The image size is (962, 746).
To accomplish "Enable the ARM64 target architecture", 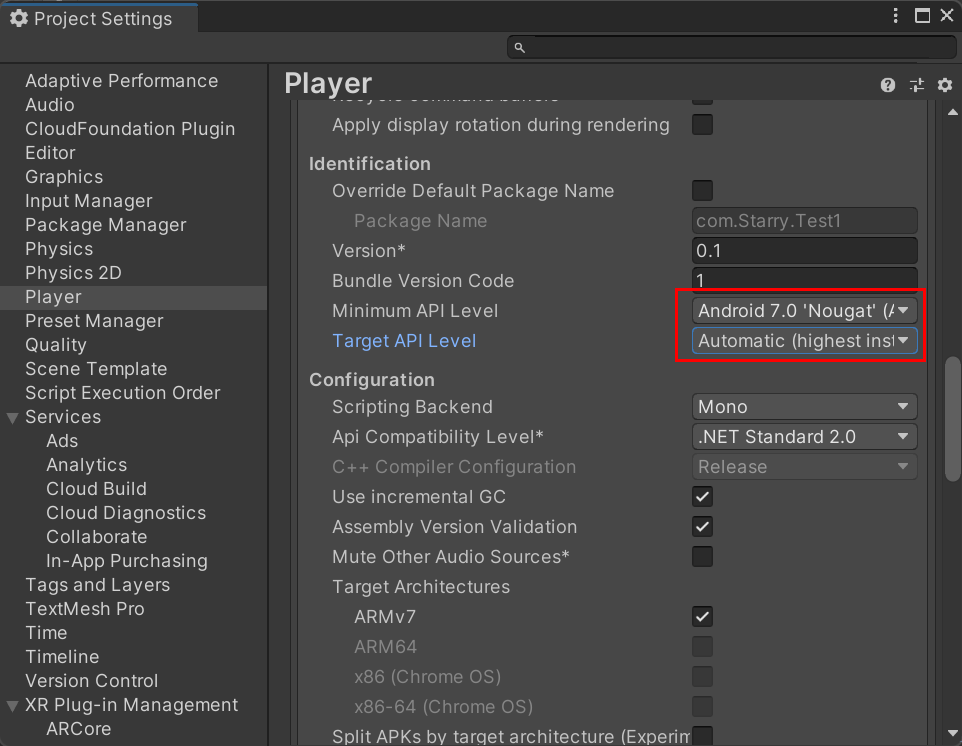I will [x=702, y=647].
